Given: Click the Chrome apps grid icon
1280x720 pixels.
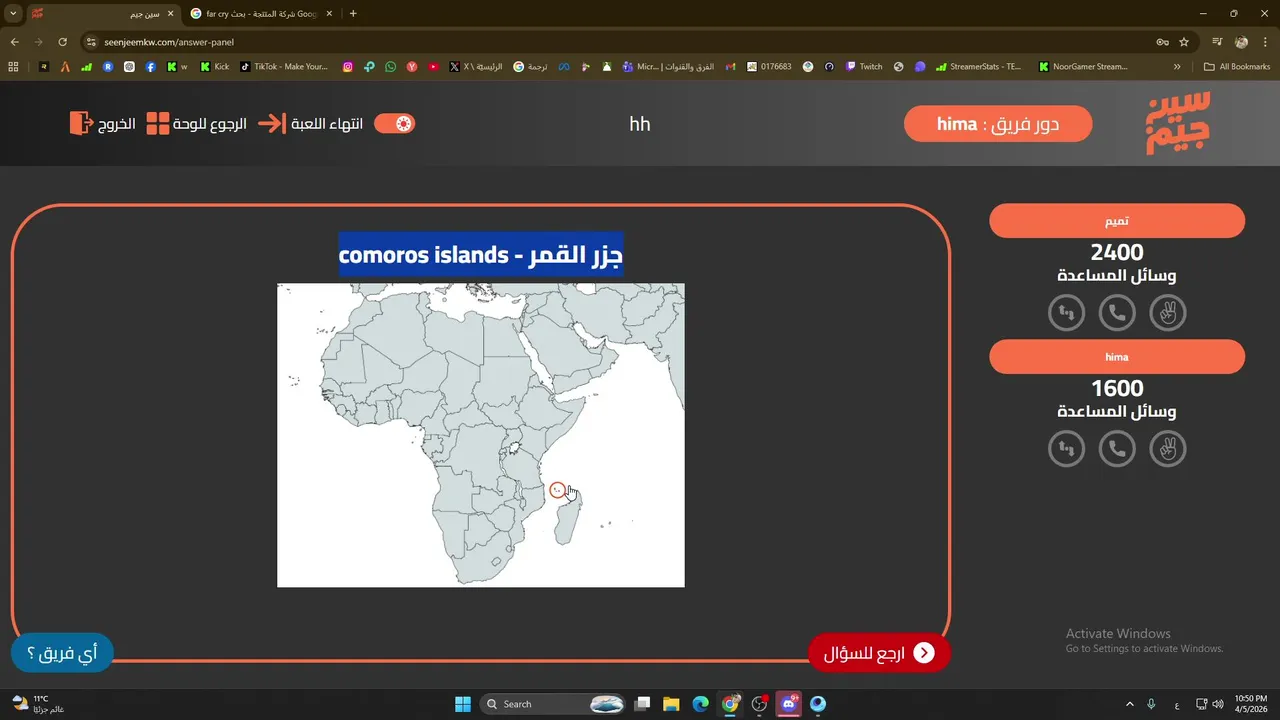Looking at the screenshot, I should pyautogui.click(x=13, y=67).
